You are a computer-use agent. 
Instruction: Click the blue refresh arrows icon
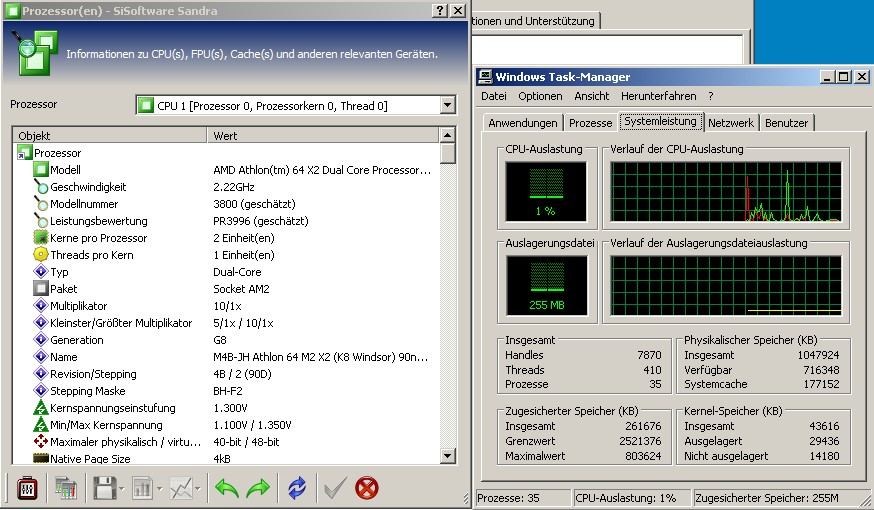tap(297, 488)
